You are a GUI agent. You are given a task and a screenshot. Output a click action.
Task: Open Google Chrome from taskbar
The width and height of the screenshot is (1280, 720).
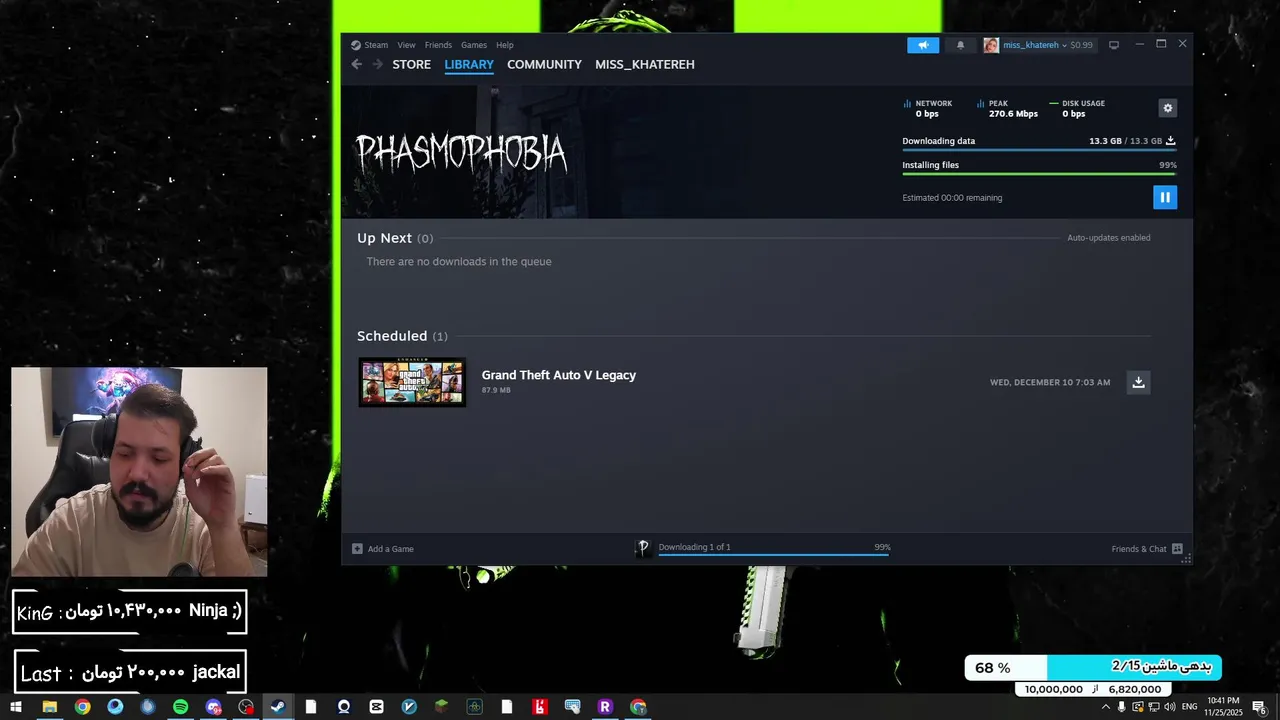point(82,707)
